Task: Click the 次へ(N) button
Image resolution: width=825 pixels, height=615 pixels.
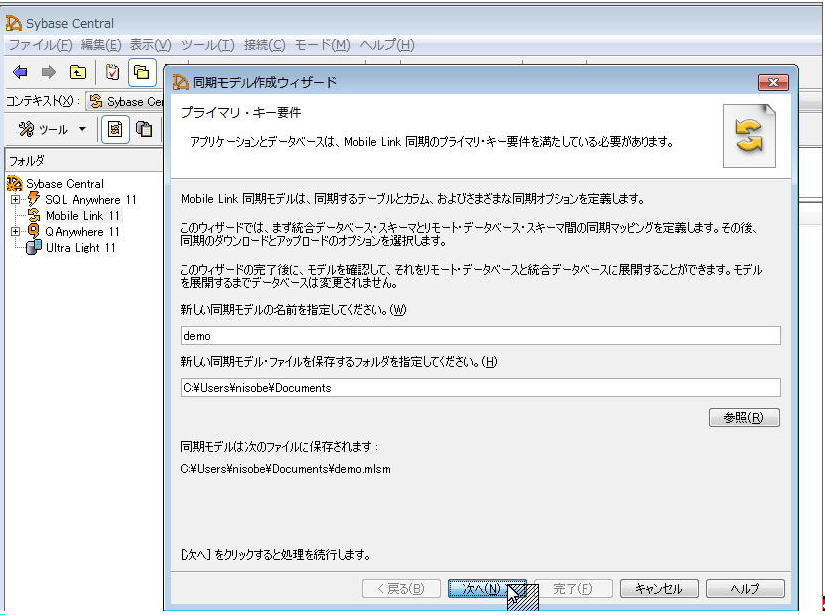Action: click(487, 589)
